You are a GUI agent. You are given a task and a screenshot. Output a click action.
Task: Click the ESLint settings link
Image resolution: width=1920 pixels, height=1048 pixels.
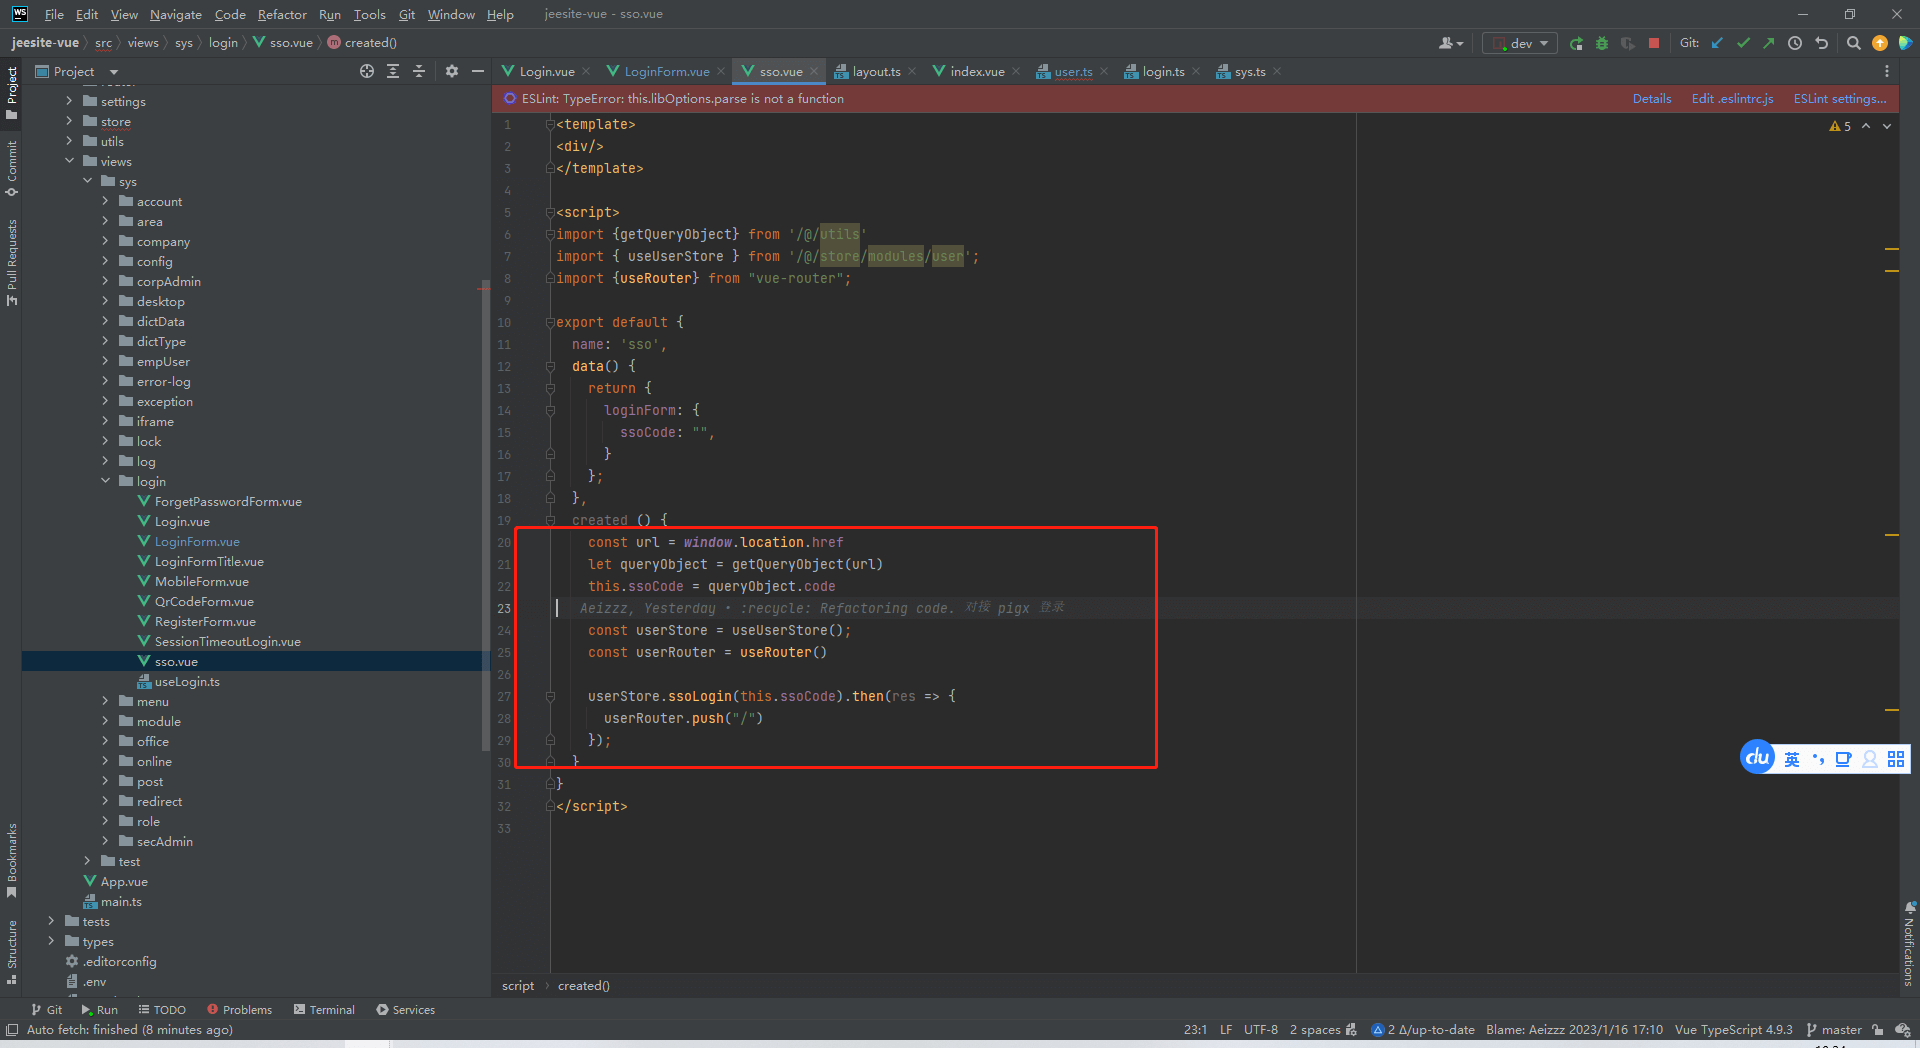point(1839,98)
